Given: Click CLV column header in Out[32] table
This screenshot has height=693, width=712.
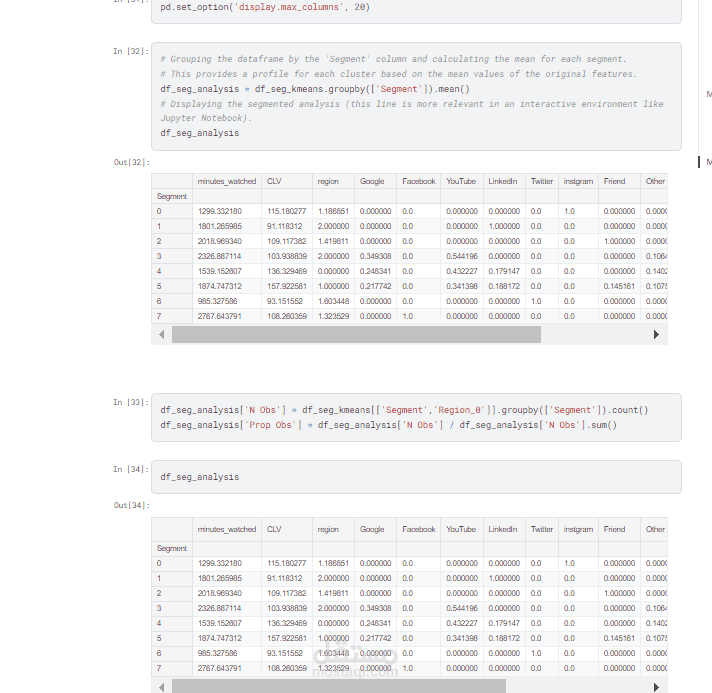Looking at the screenshot, I should pos(274,181).
